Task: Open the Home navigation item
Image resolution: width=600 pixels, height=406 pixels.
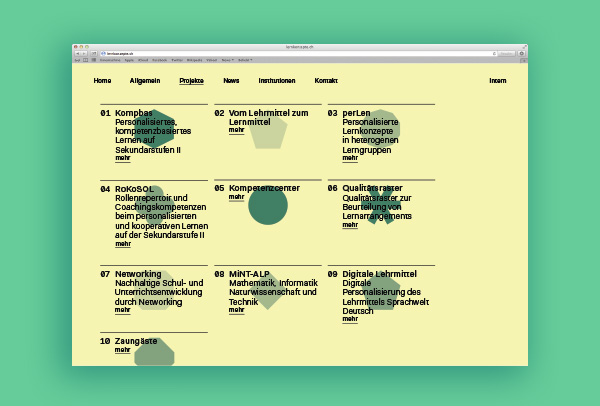Action: point(102,80)
